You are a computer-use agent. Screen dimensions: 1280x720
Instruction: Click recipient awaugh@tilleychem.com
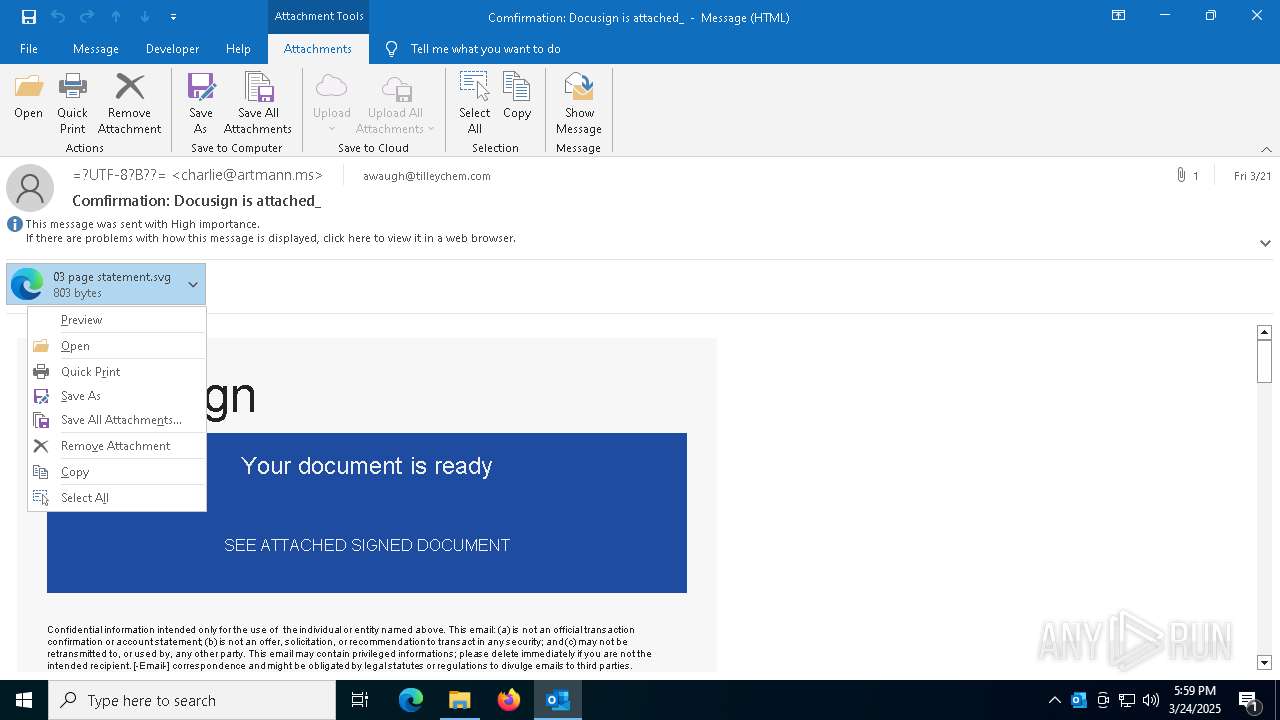(x=427, y=176)
